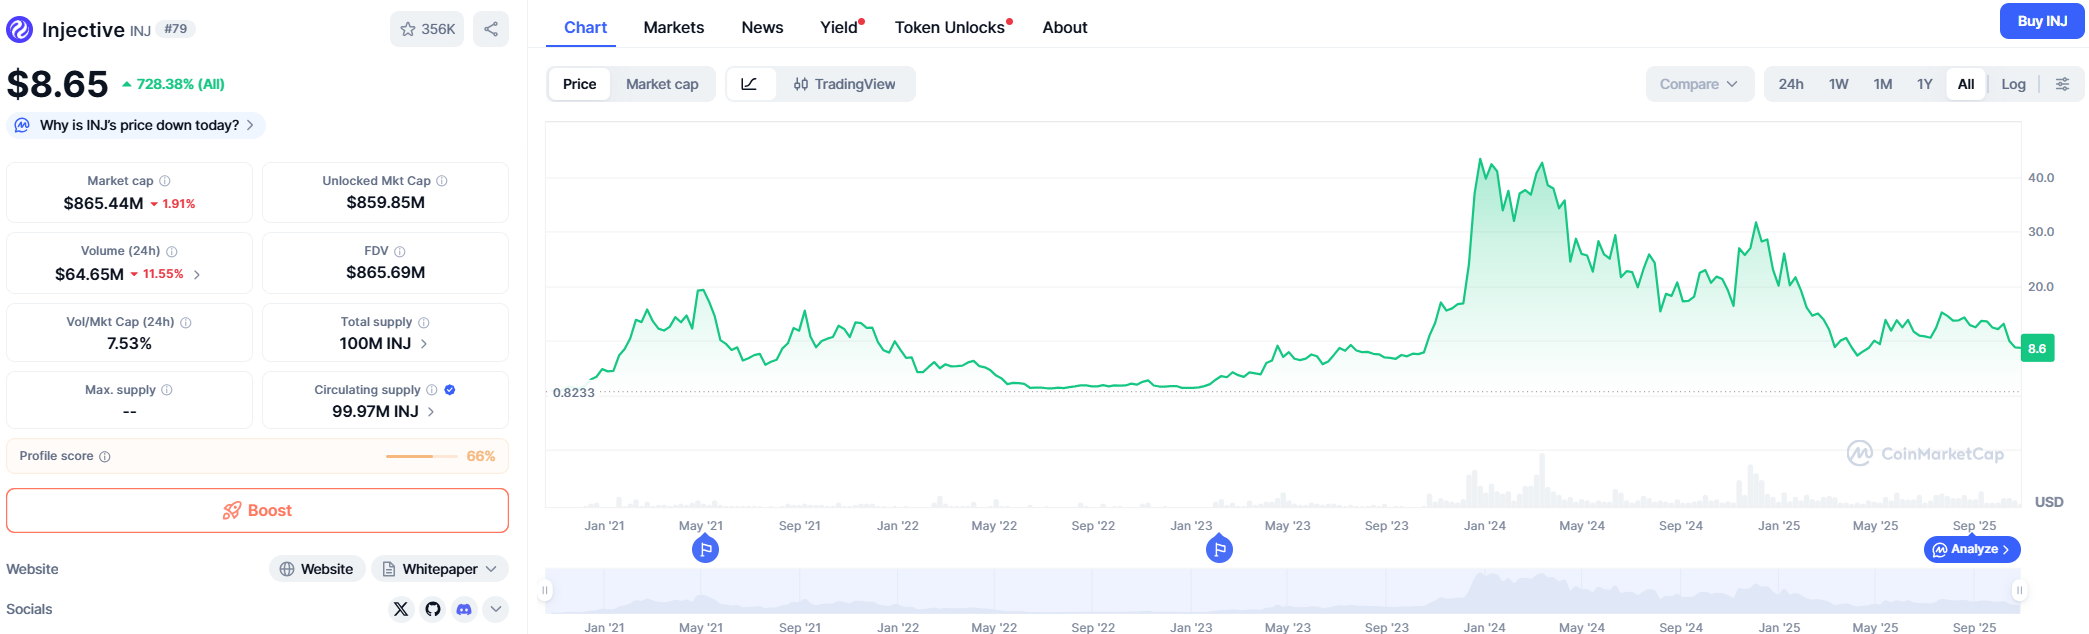Click the #79 rank badge
Image resolution: width=2089 pixels, height=634 pixels.
[176, 29]
